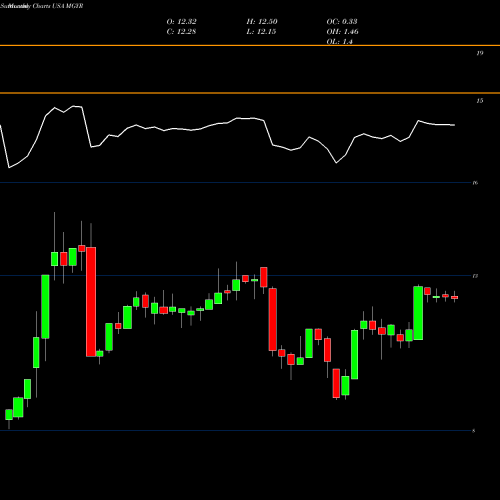Click the low price value 12.15

pos(267,32)
